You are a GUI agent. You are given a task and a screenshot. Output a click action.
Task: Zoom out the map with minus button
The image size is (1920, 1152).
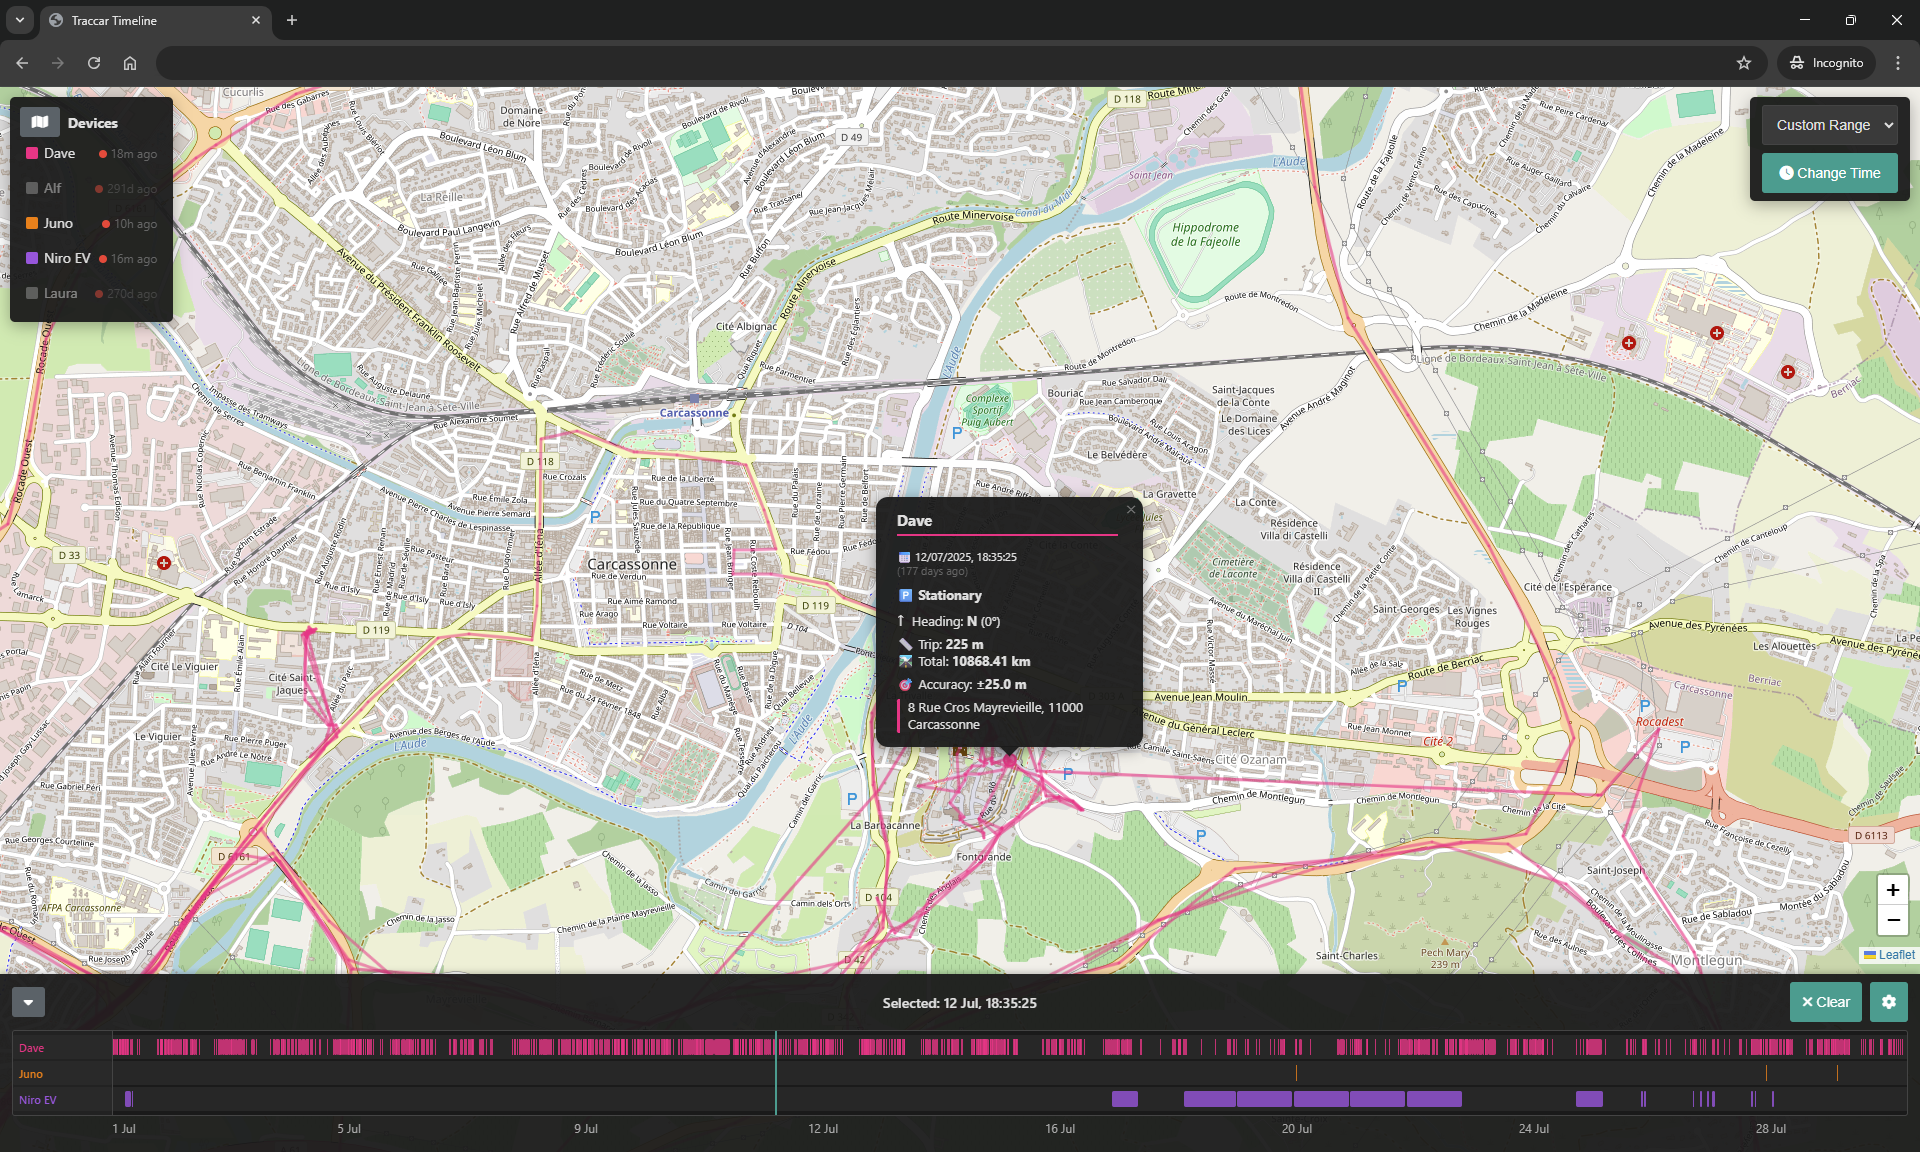coord(1892,920)
